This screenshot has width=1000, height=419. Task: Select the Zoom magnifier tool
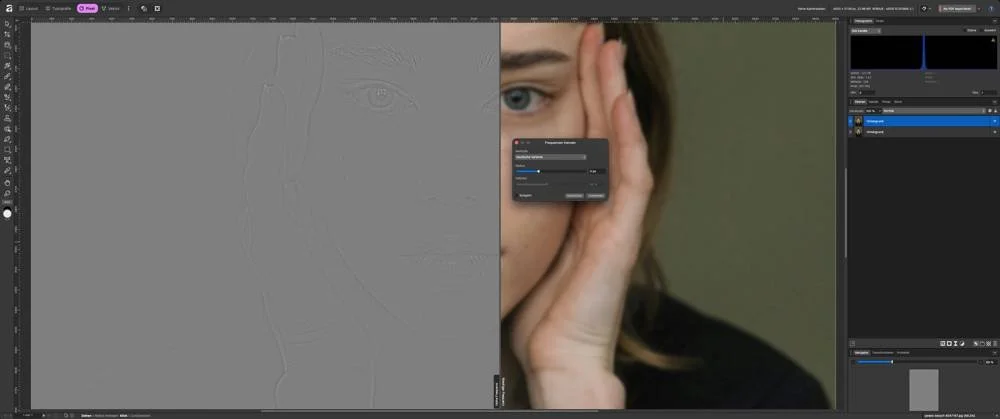pos(8,193)
